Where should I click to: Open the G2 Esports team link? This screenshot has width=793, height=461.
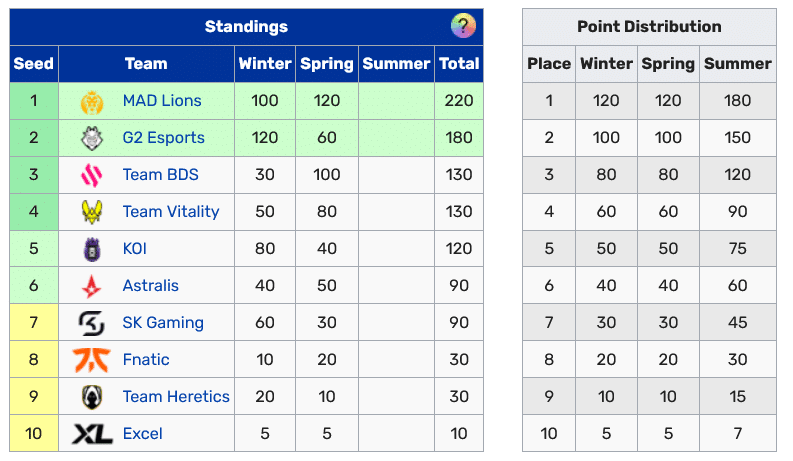pyautogui.click(x=163, y=138)
